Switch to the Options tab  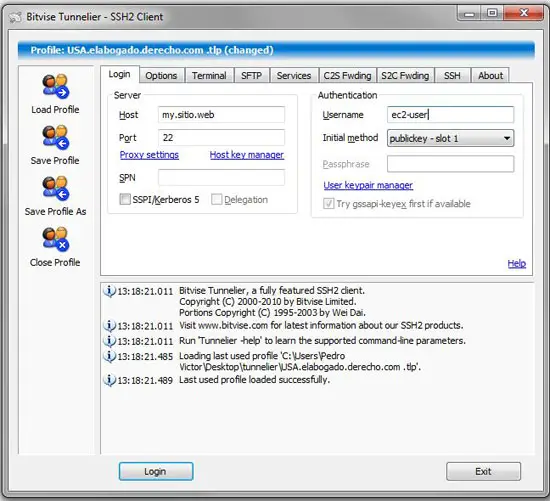(x=161, y=75)
